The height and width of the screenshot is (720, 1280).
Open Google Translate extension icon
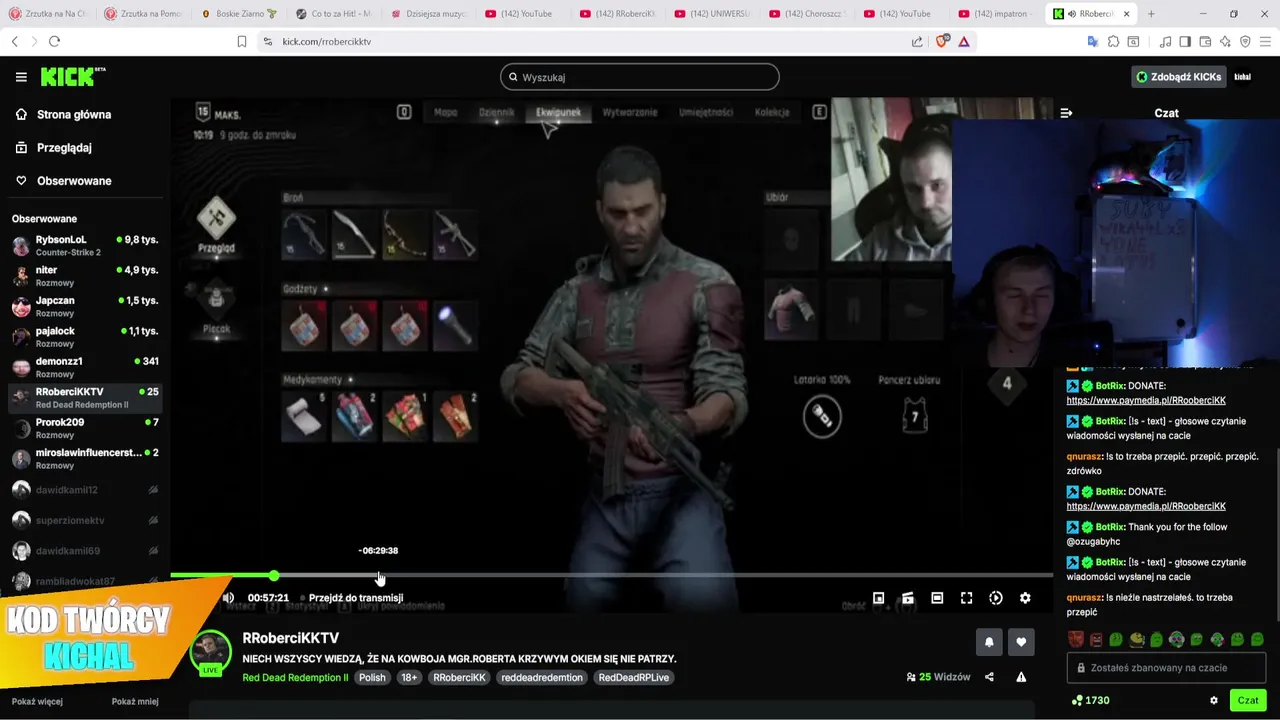(1092, 41)
